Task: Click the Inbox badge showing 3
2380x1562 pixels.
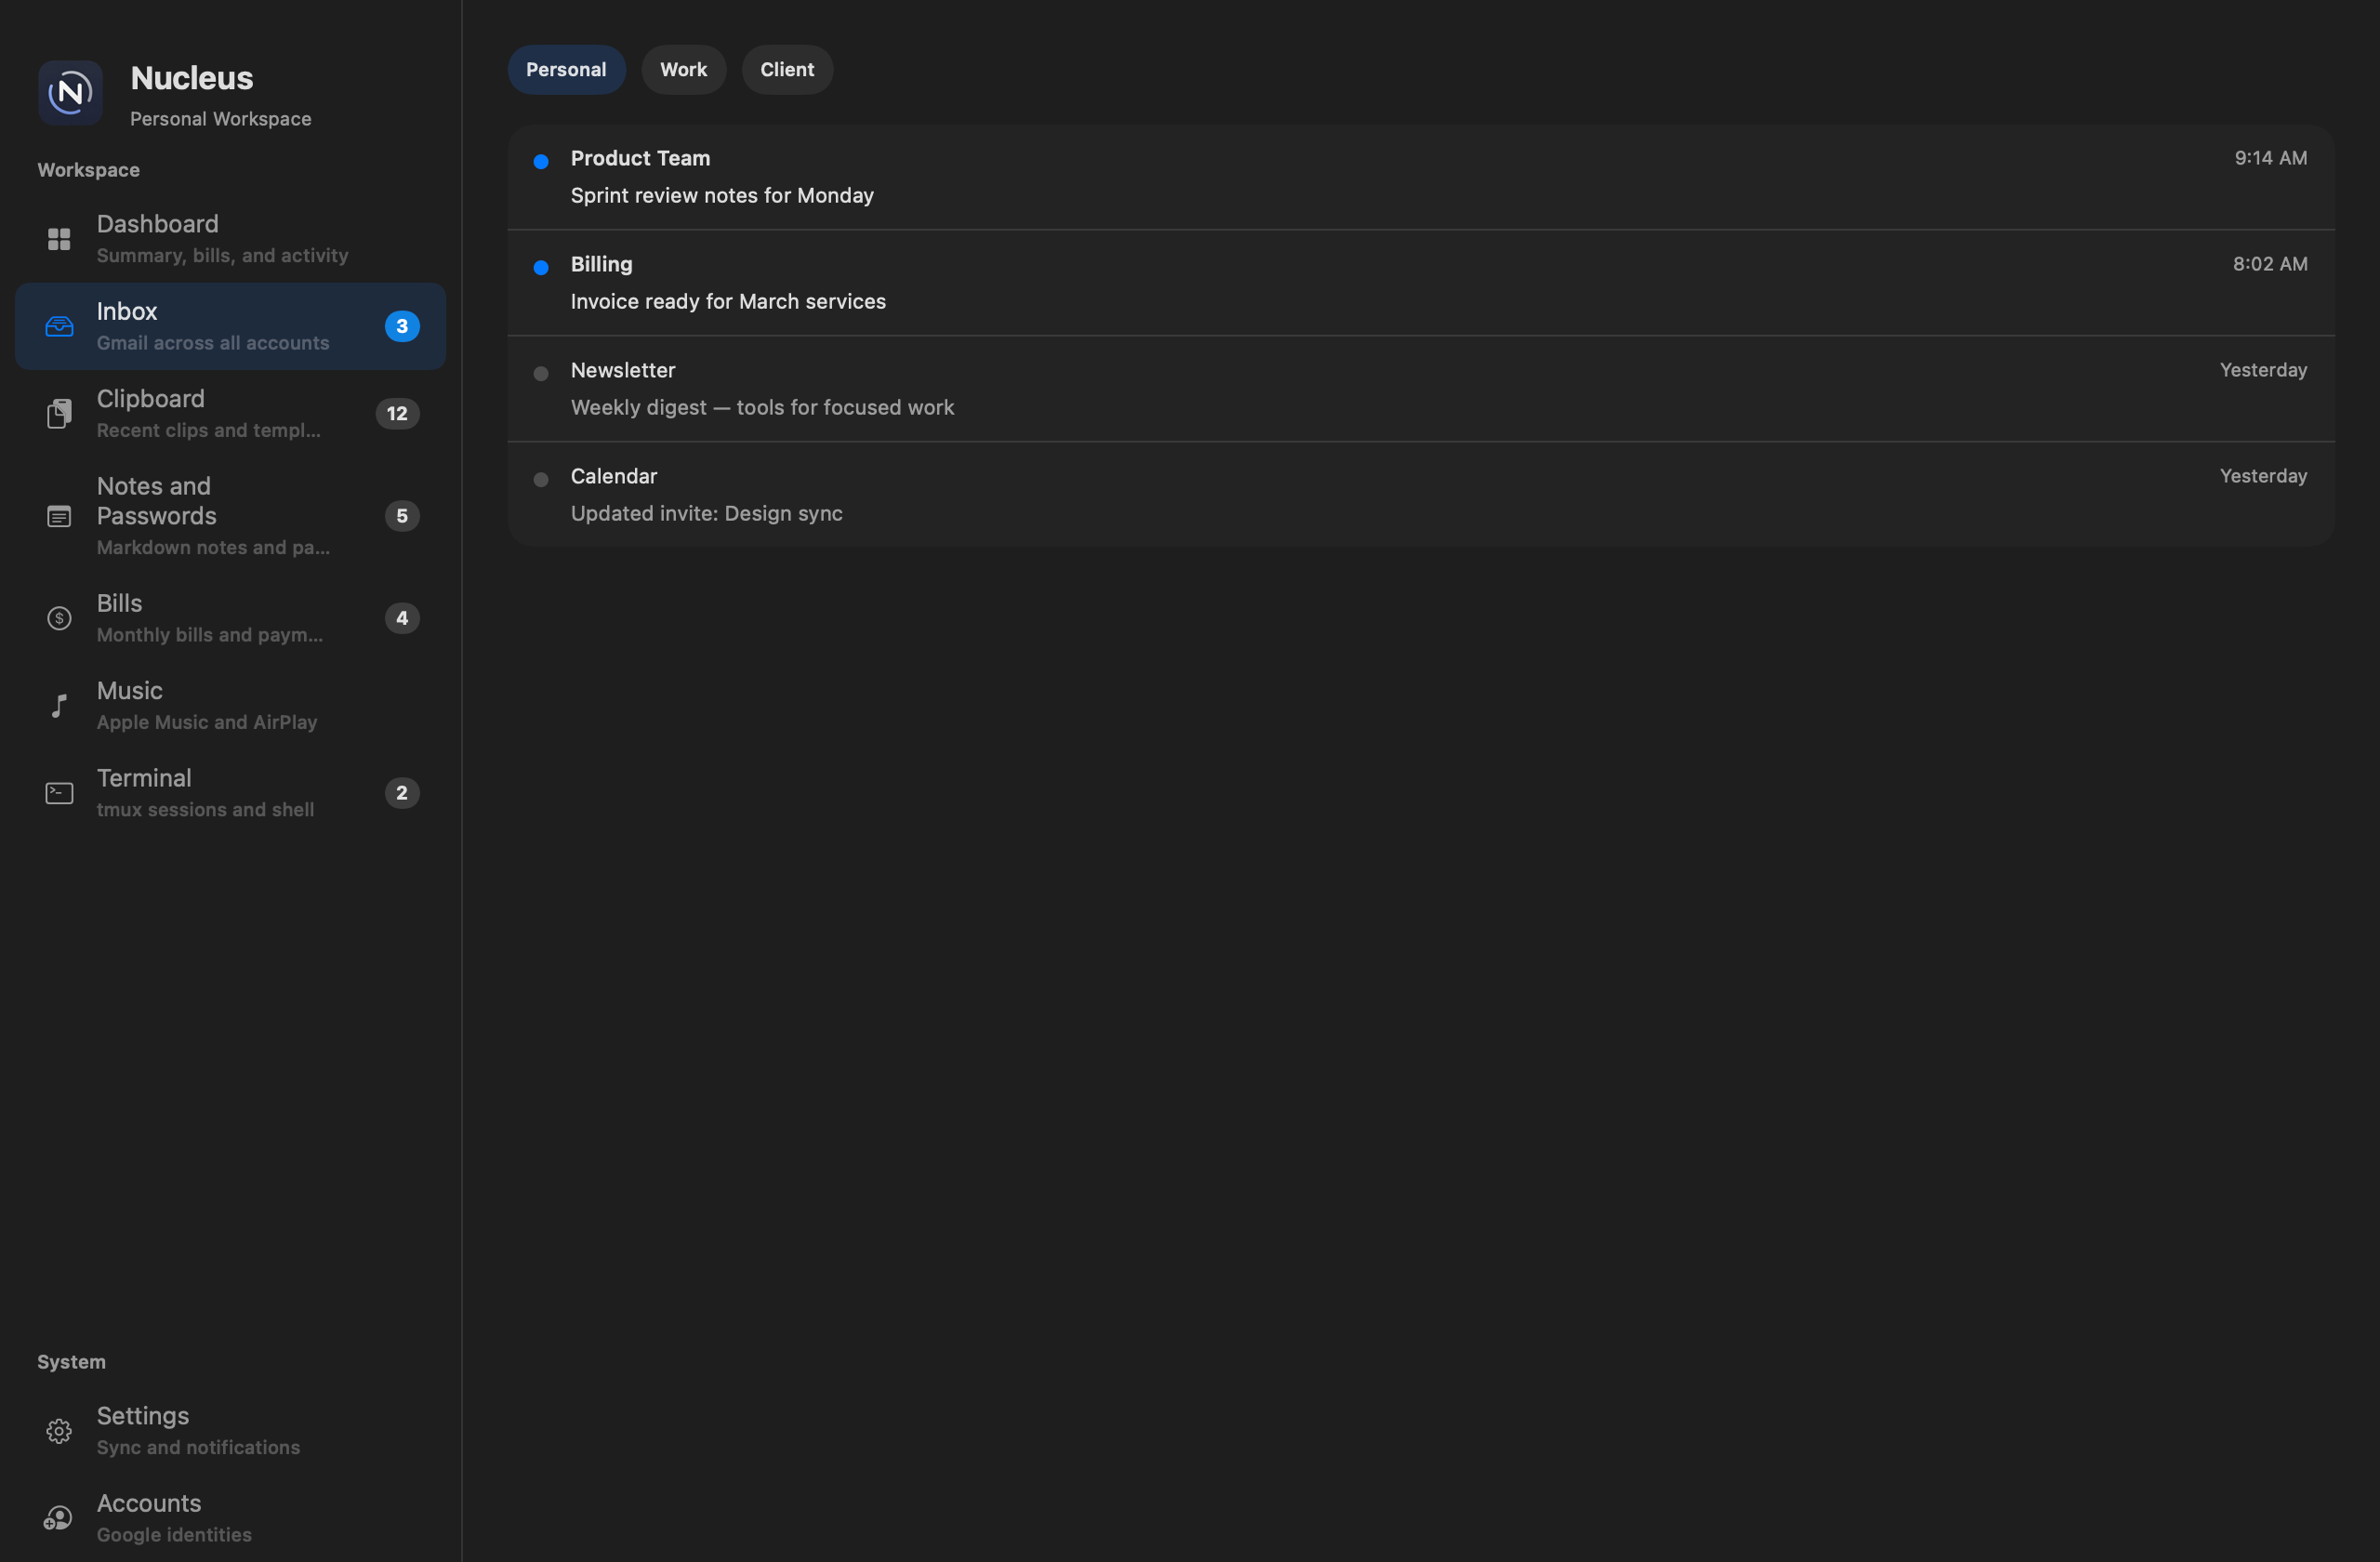Action: point(402,326)
